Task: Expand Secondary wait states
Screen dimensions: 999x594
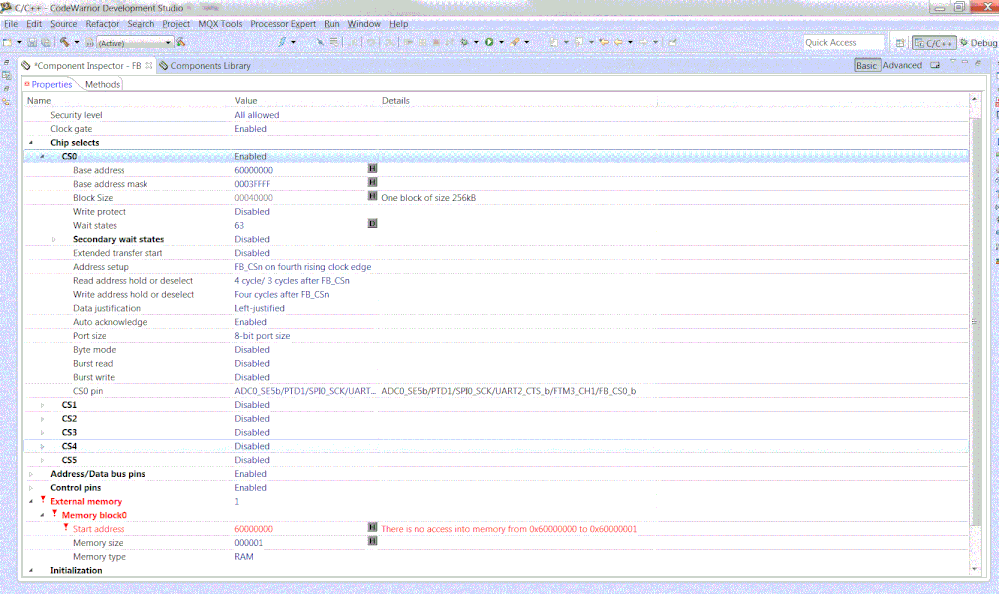Action: coord(54,240)
